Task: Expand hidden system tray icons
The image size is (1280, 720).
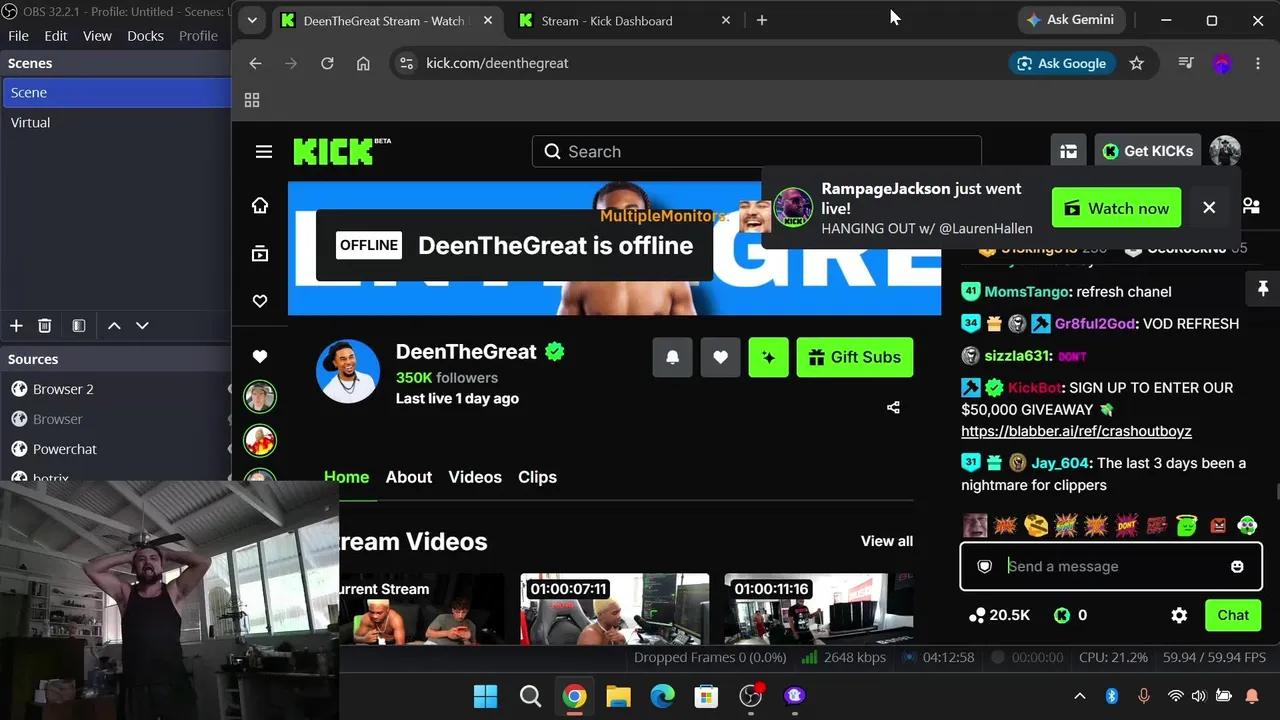Action: (x=1079, y=696)
